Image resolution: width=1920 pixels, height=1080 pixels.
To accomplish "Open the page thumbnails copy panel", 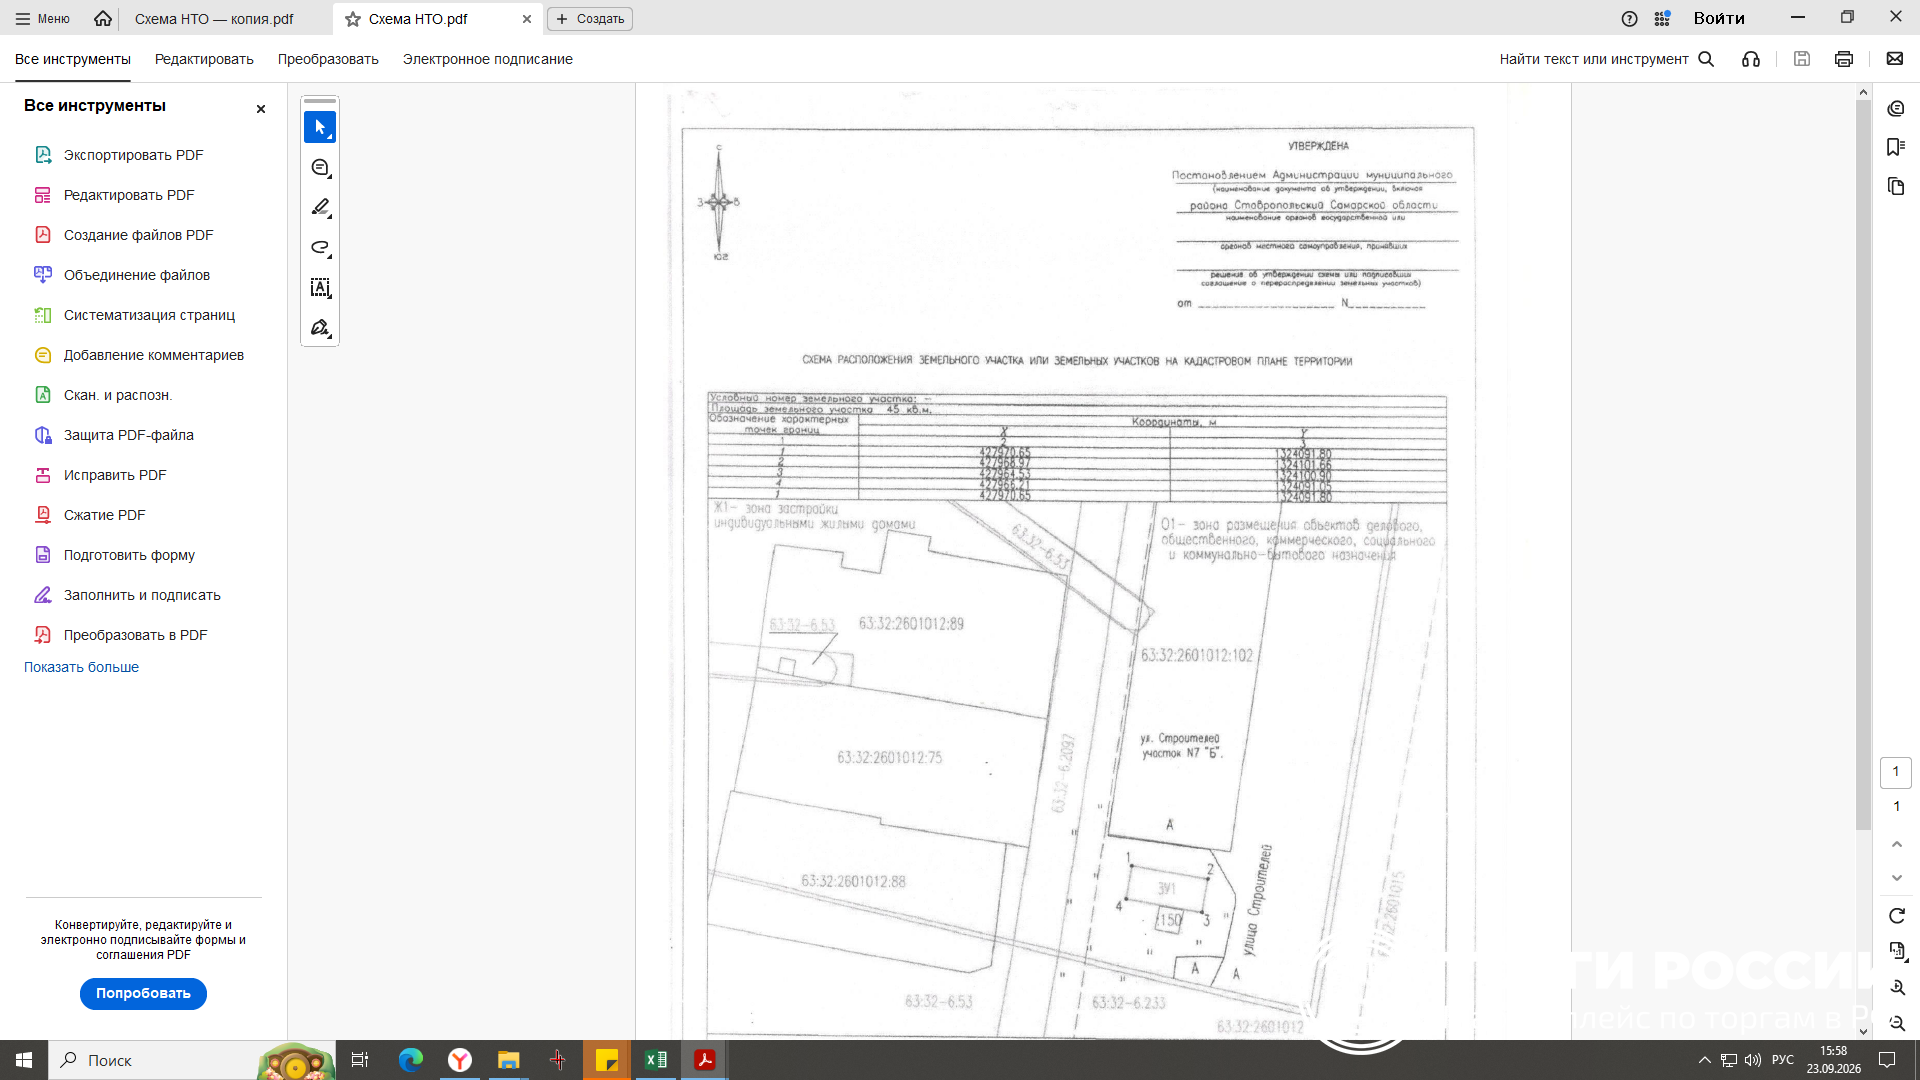I will coord(1896,186).
